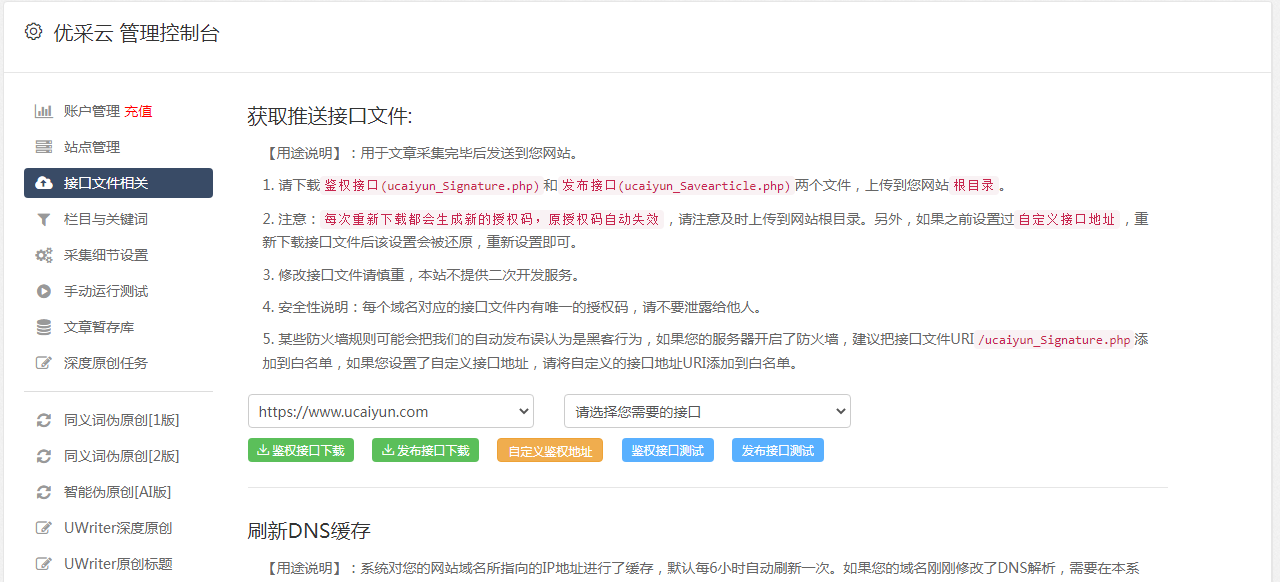Viewport: 1280px width, 582px height.
Task: Click the 优采云 管理控制台 title
Action: [136, 33]
